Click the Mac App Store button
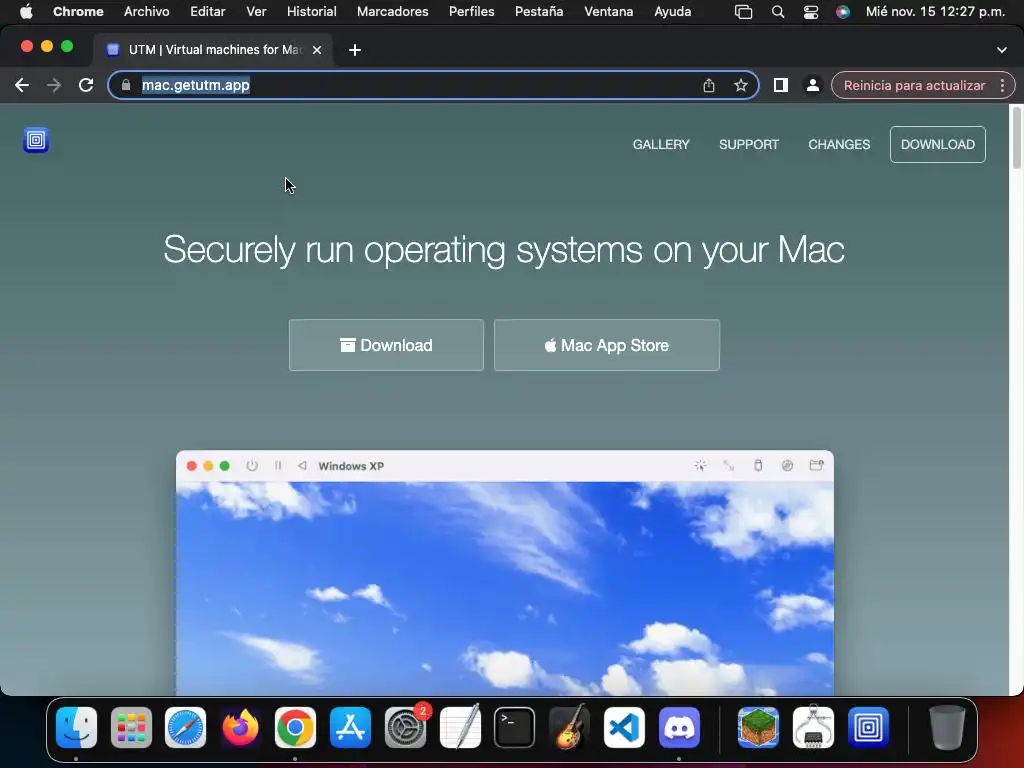The image size is (1024, 768). coord(607,345)
